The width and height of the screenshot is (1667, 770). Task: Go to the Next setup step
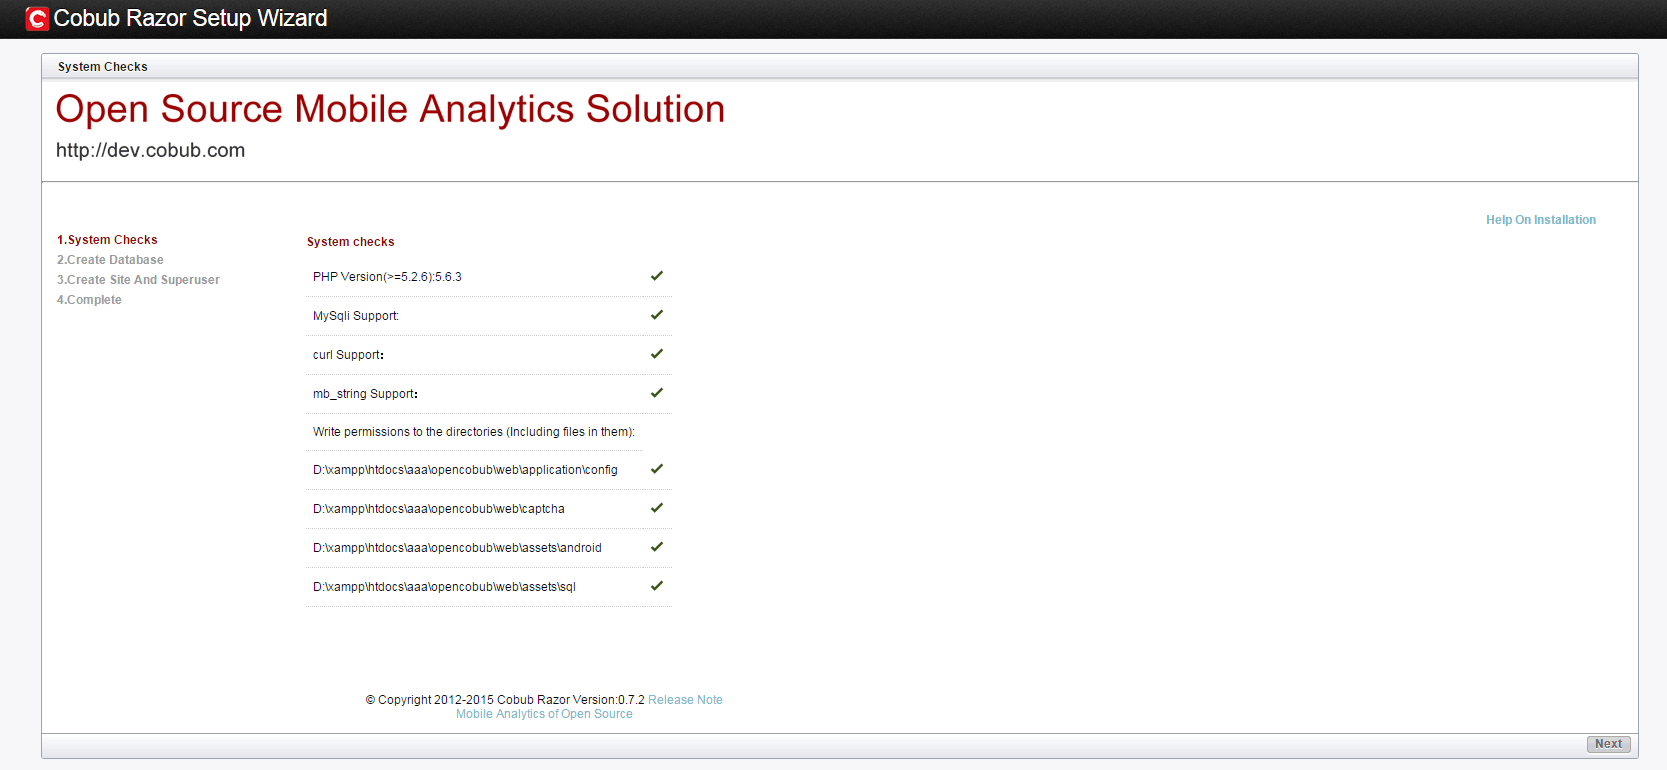(x=1608, y=744)
